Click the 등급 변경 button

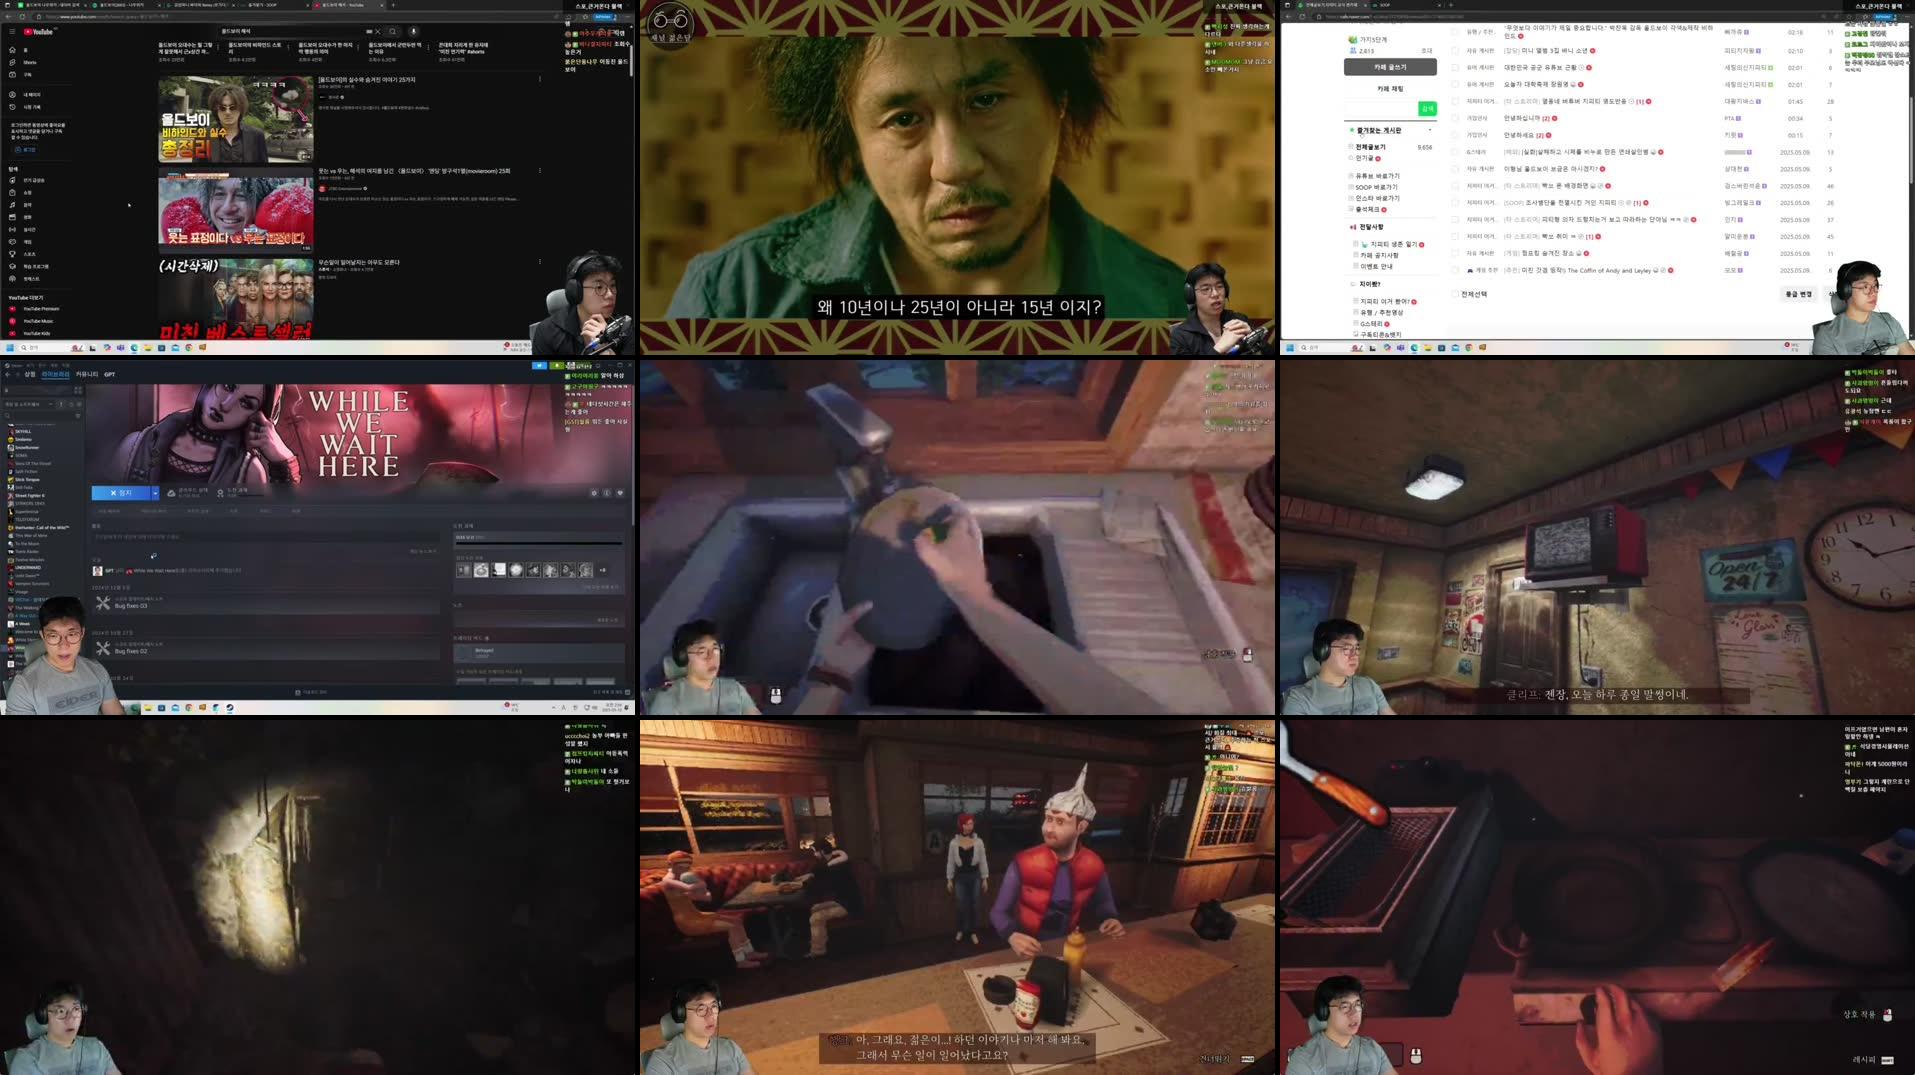click(x=1798, y=294)
